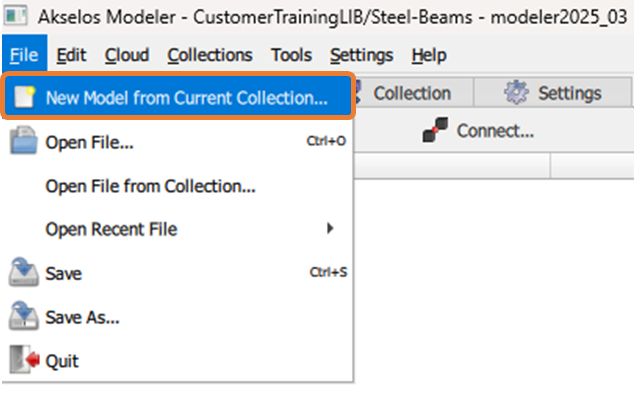Image resolution: width=634 pixels, height=401 pixels.
Task: Expand Open Recent File submenu arrow
Action: coord(330,228)
